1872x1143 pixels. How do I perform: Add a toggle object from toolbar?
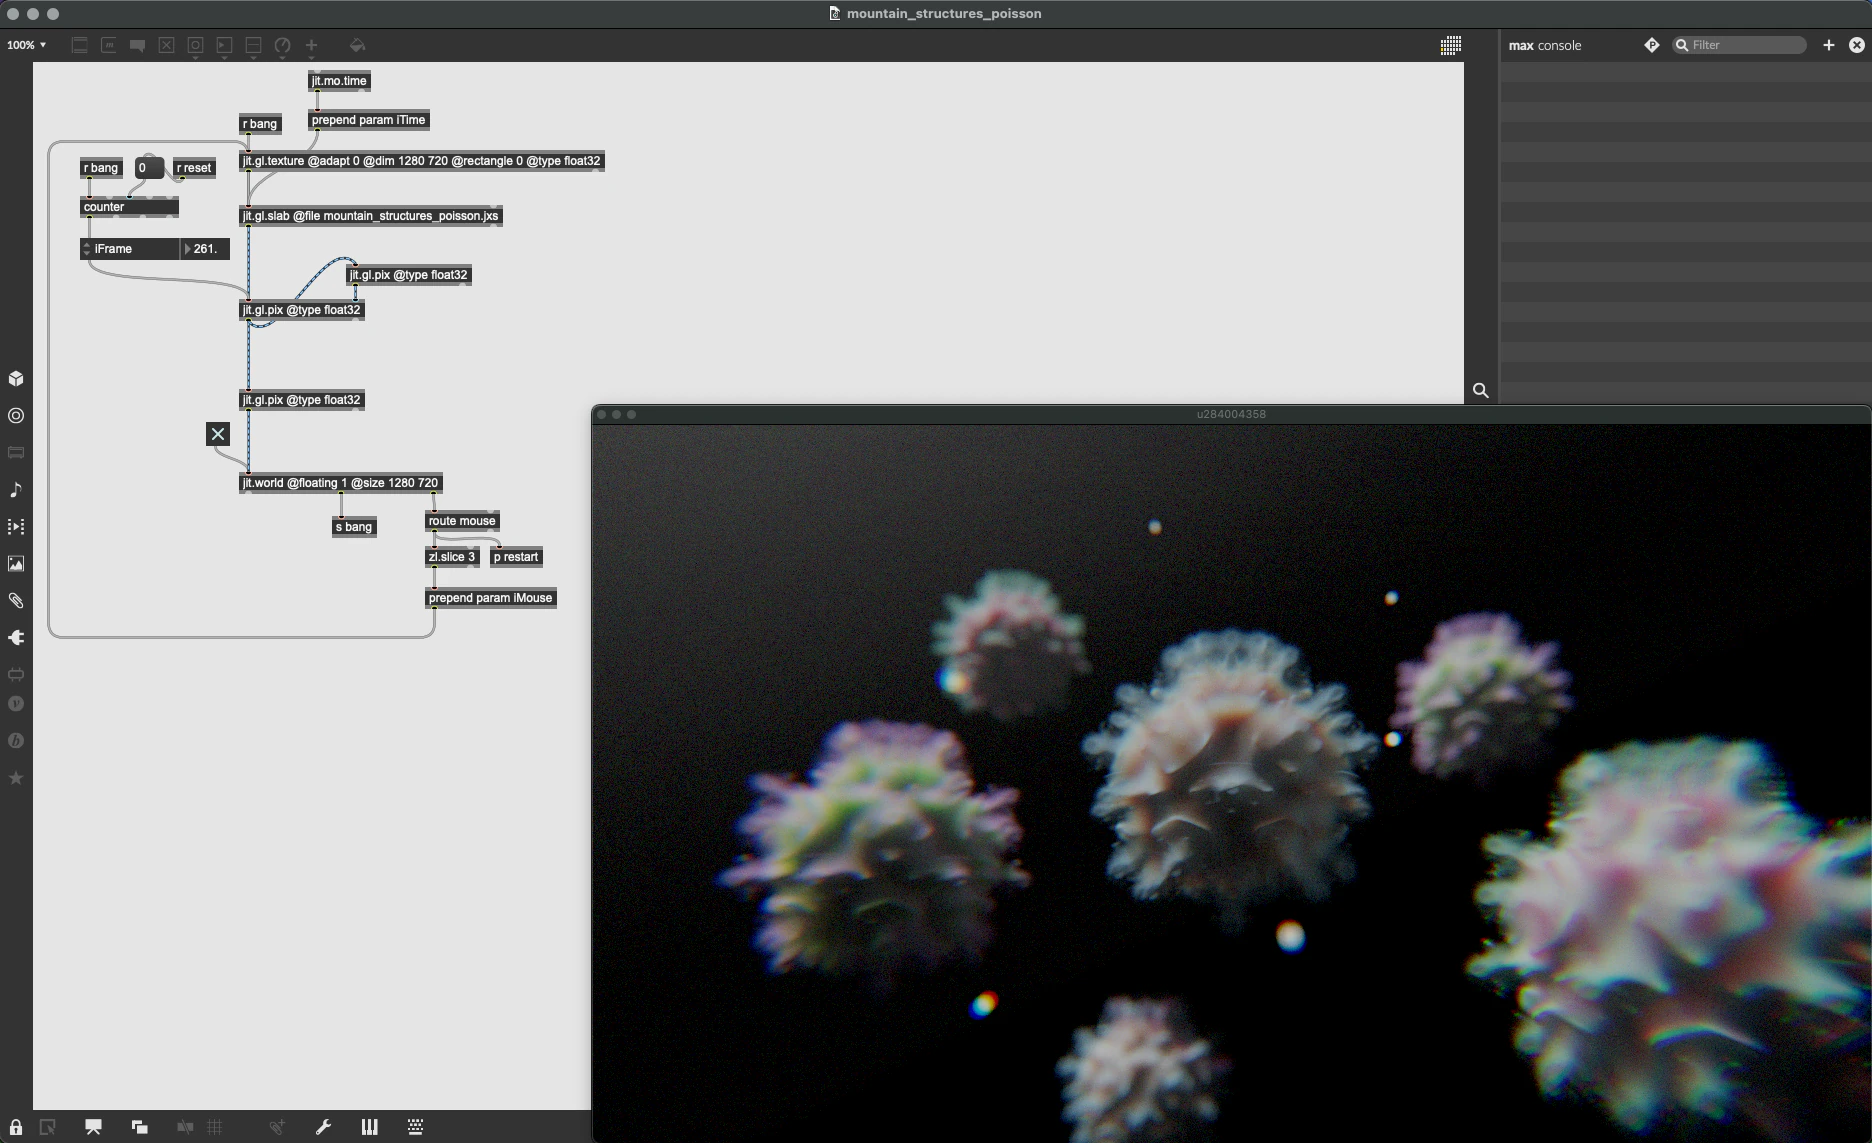167,45
